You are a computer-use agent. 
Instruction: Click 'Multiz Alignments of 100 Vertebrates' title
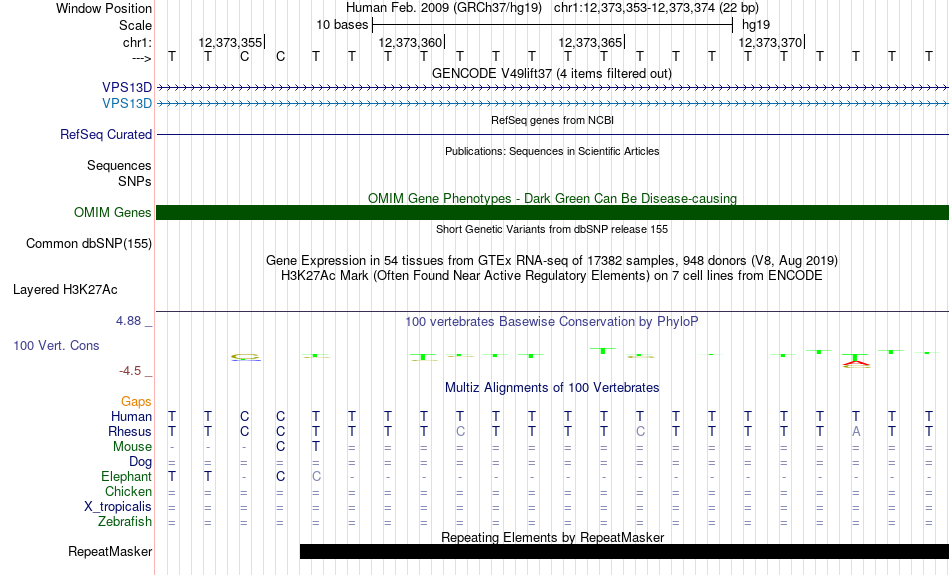pyautogui.click(x=552, y=388)
